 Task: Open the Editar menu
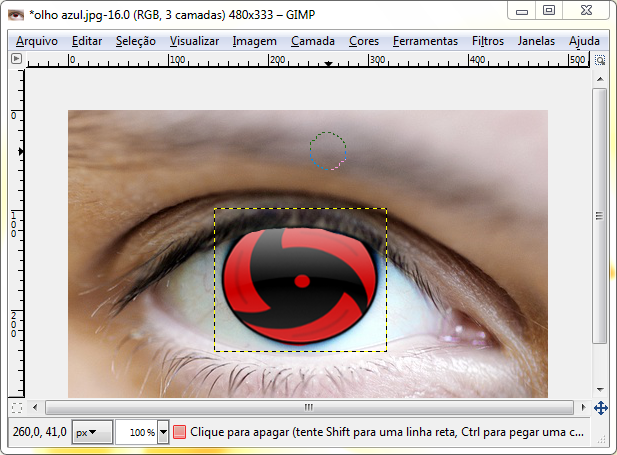coord(87,41)
